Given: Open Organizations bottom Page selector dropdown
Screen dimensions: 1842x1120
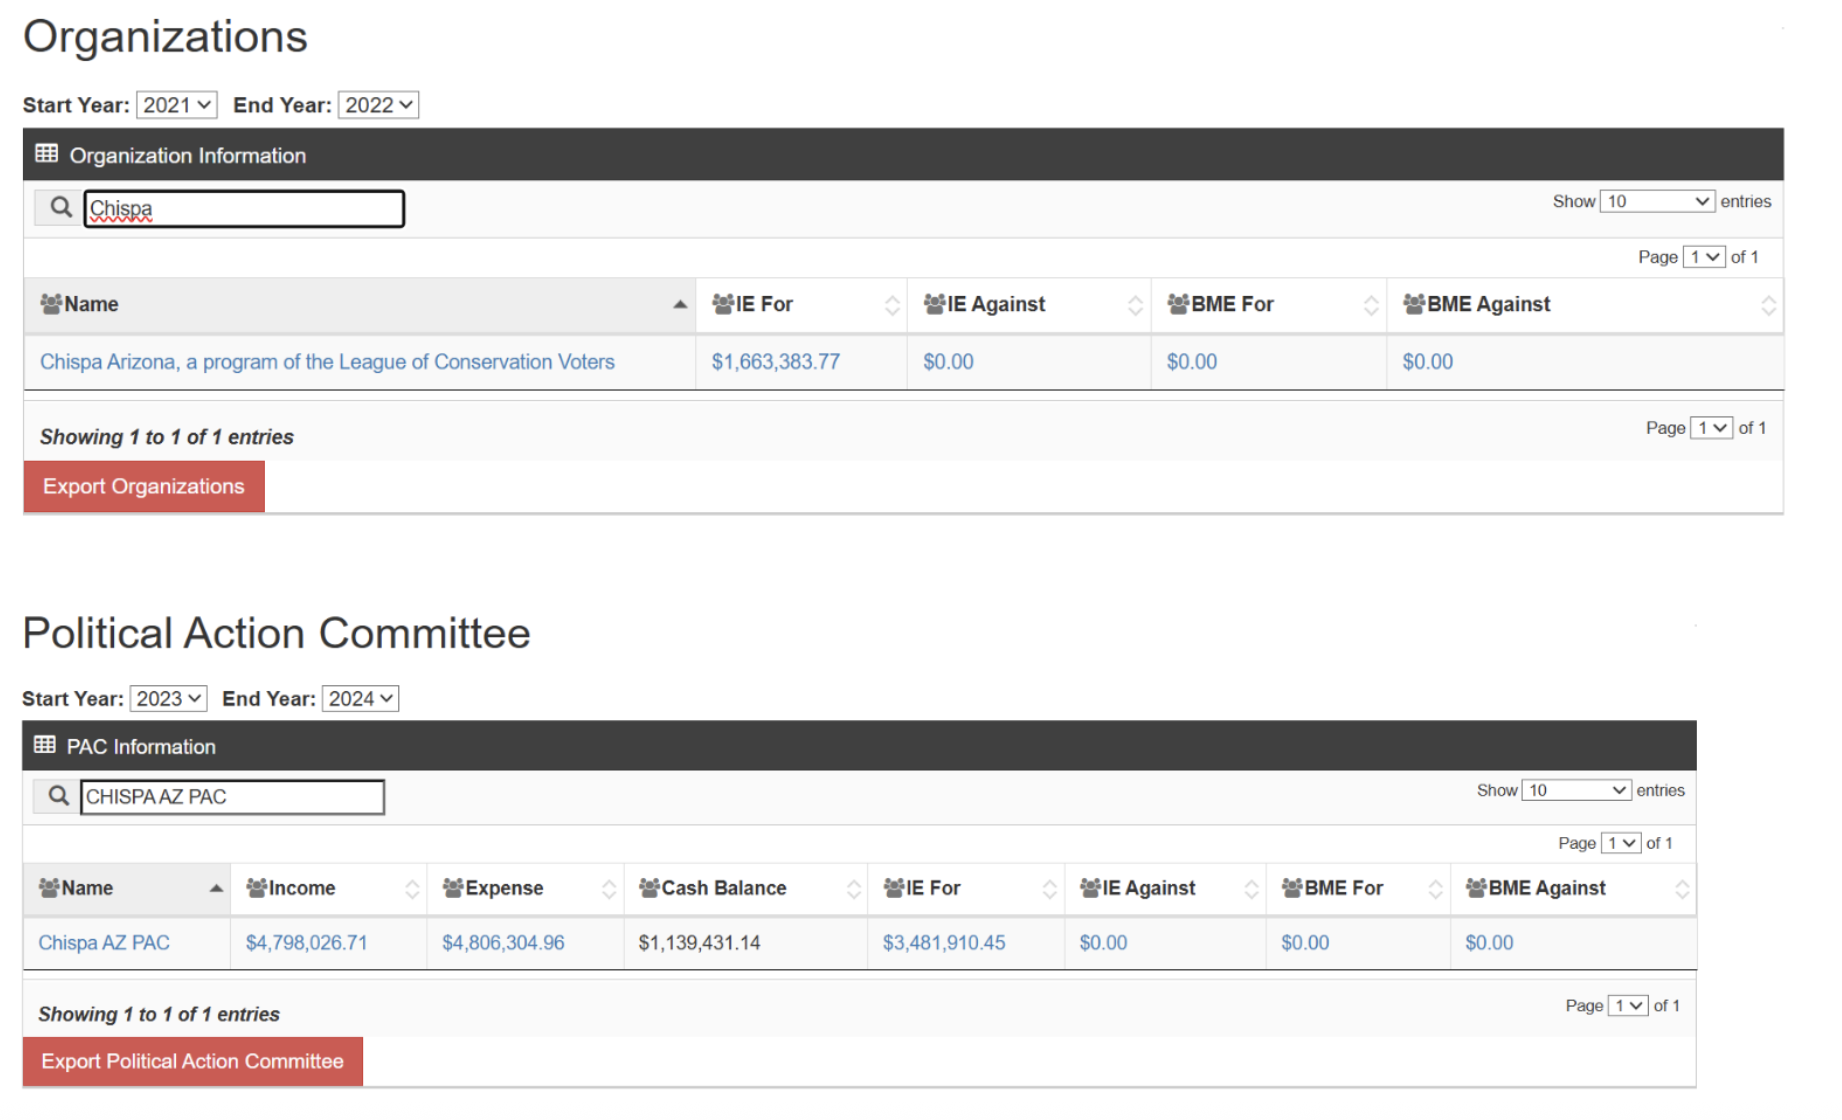Looking at the screenshot, I should click(1712, 428).
